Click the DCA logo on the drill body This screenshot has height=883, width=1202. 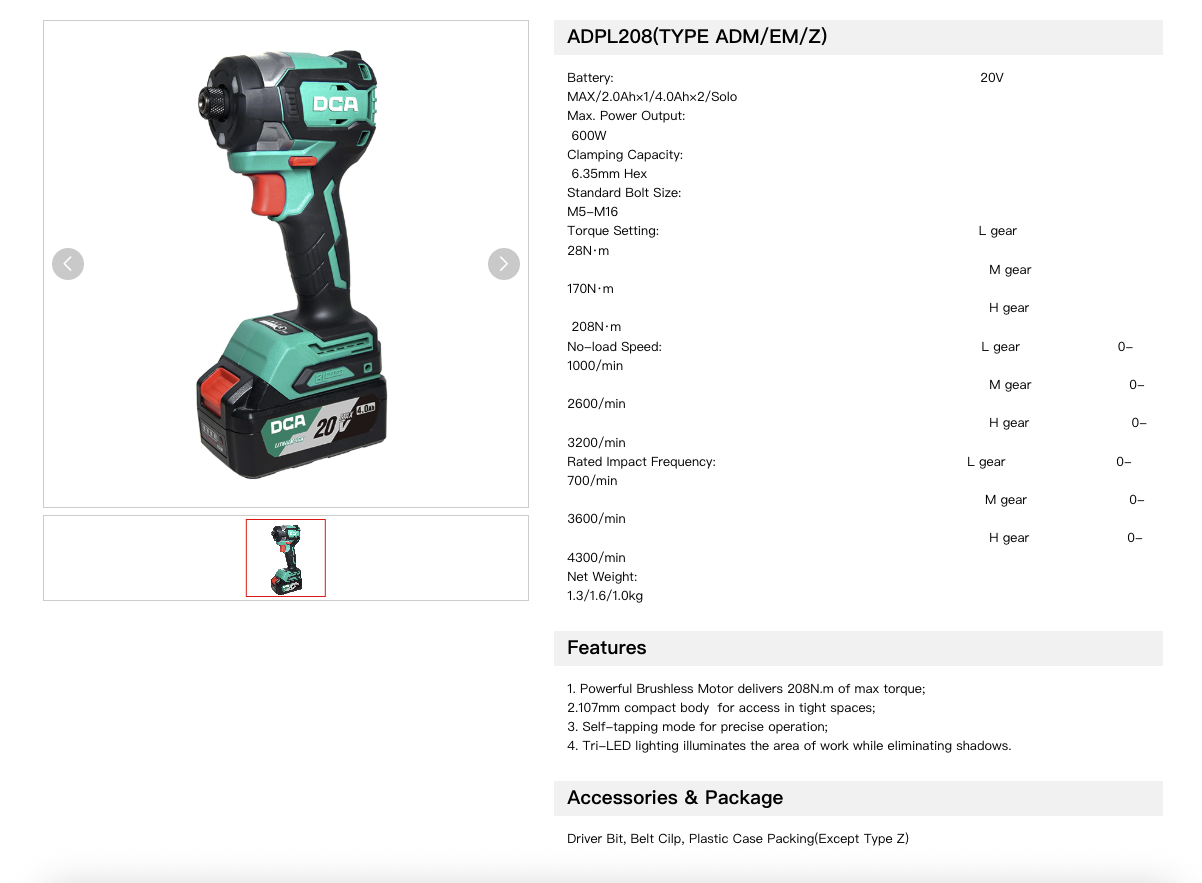coord(335,103)
